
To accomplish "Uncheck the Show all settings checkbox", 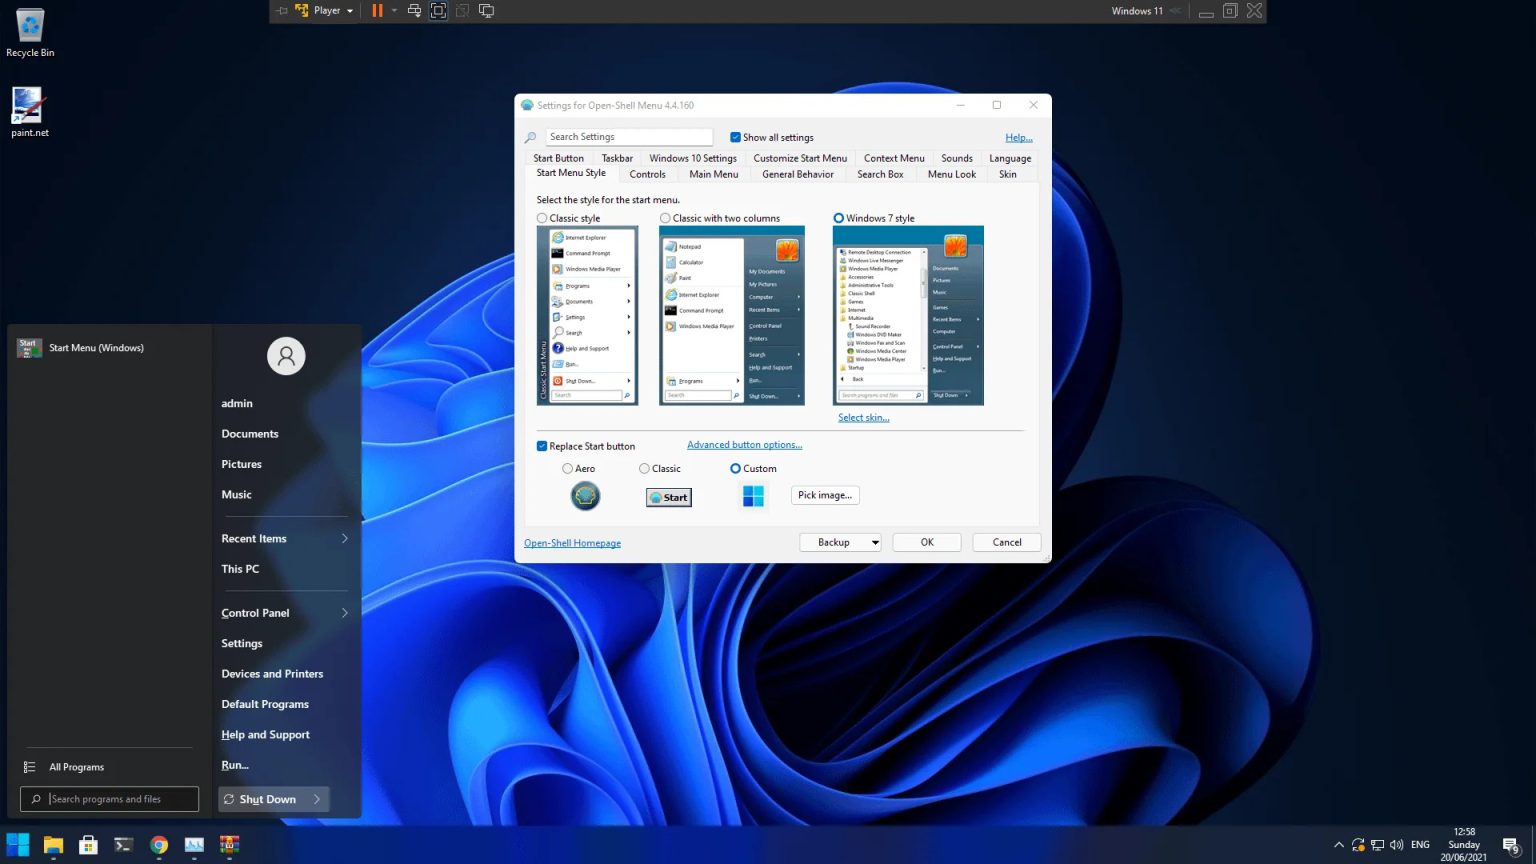I will click(x=736, y=137).
